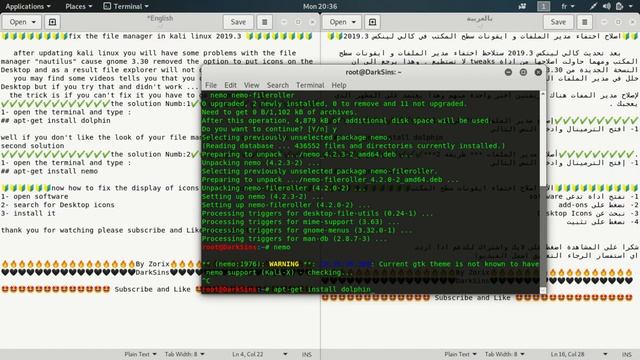Save the English document in left editor
Image resolution: width=640 pixels, height=360 pixels.
coord(238,22)
